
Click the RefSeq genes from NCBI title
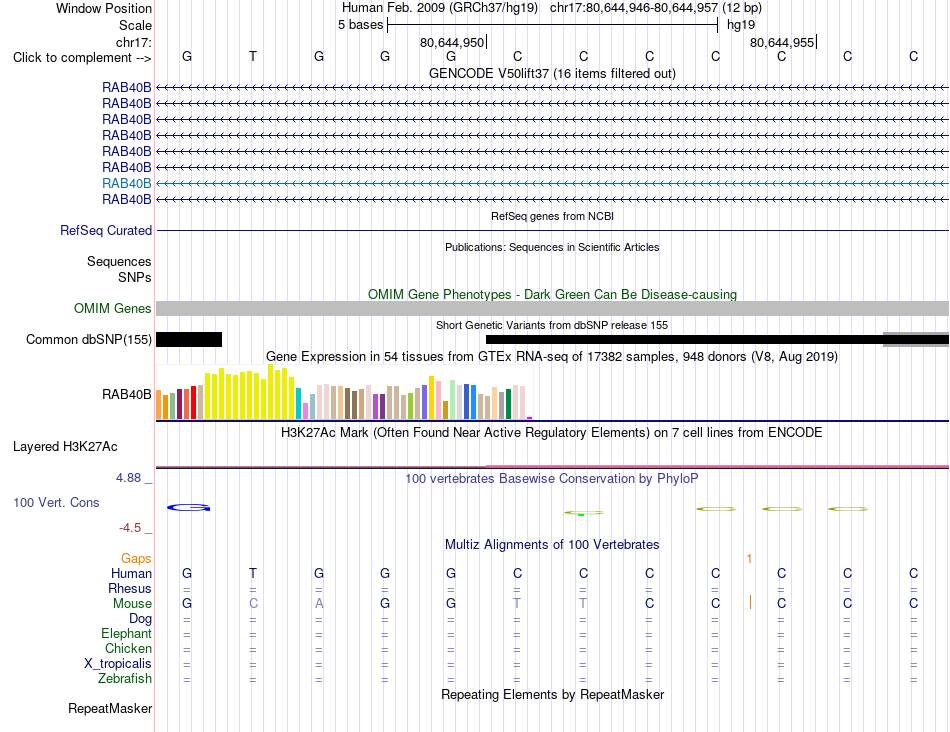click(x=552, y=216)
